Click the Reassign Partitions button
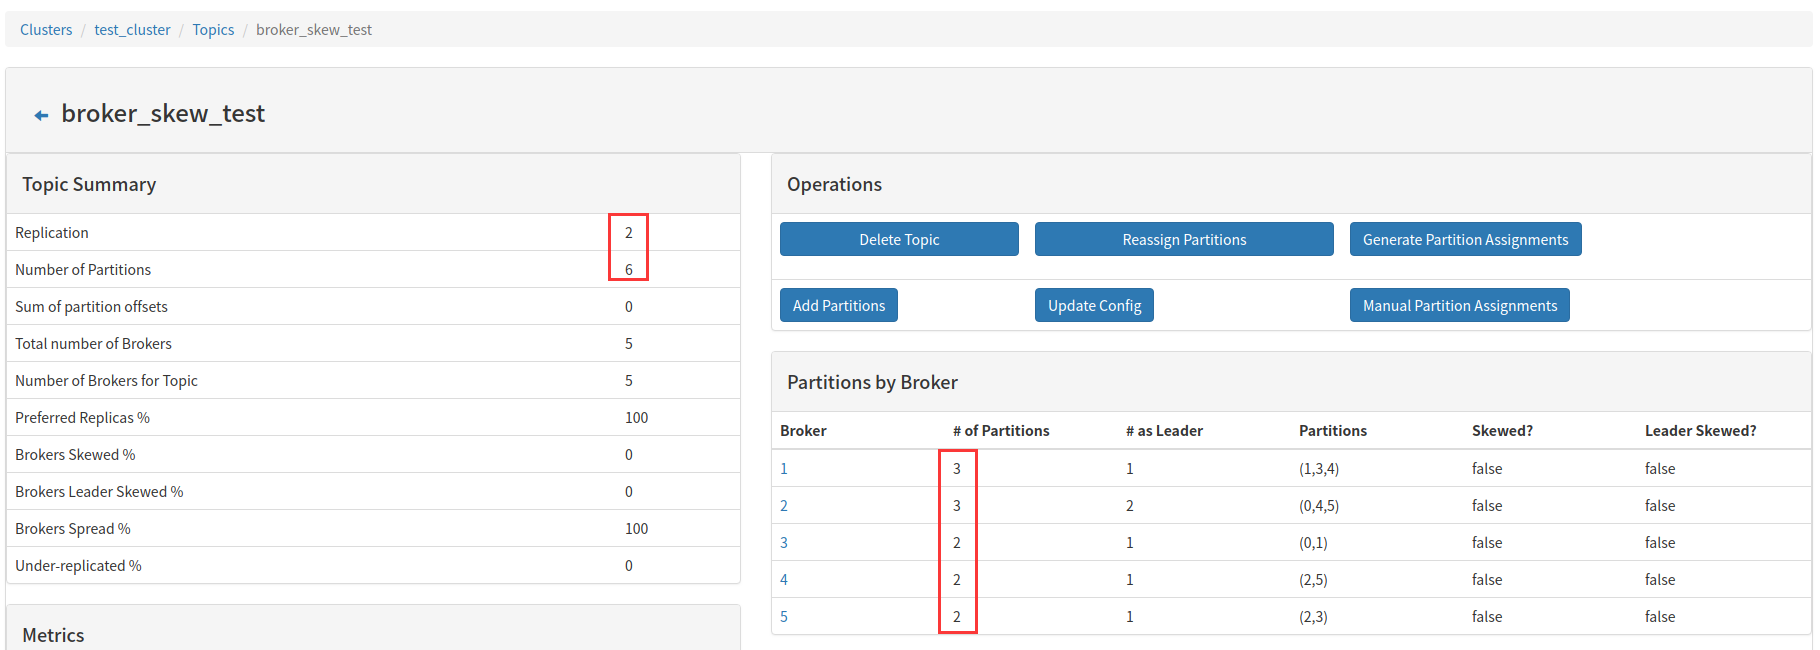 coord(1184,239)
